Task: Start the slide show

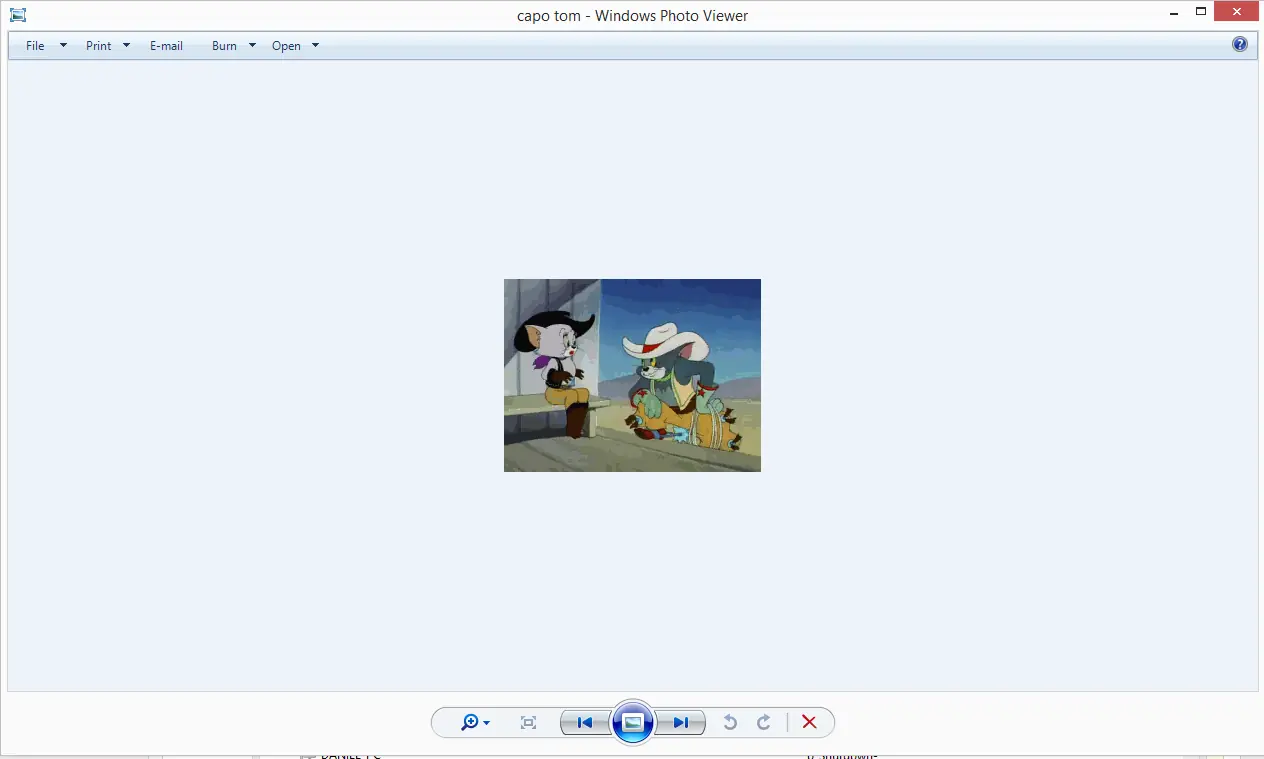Action: [x=632, y=722]
